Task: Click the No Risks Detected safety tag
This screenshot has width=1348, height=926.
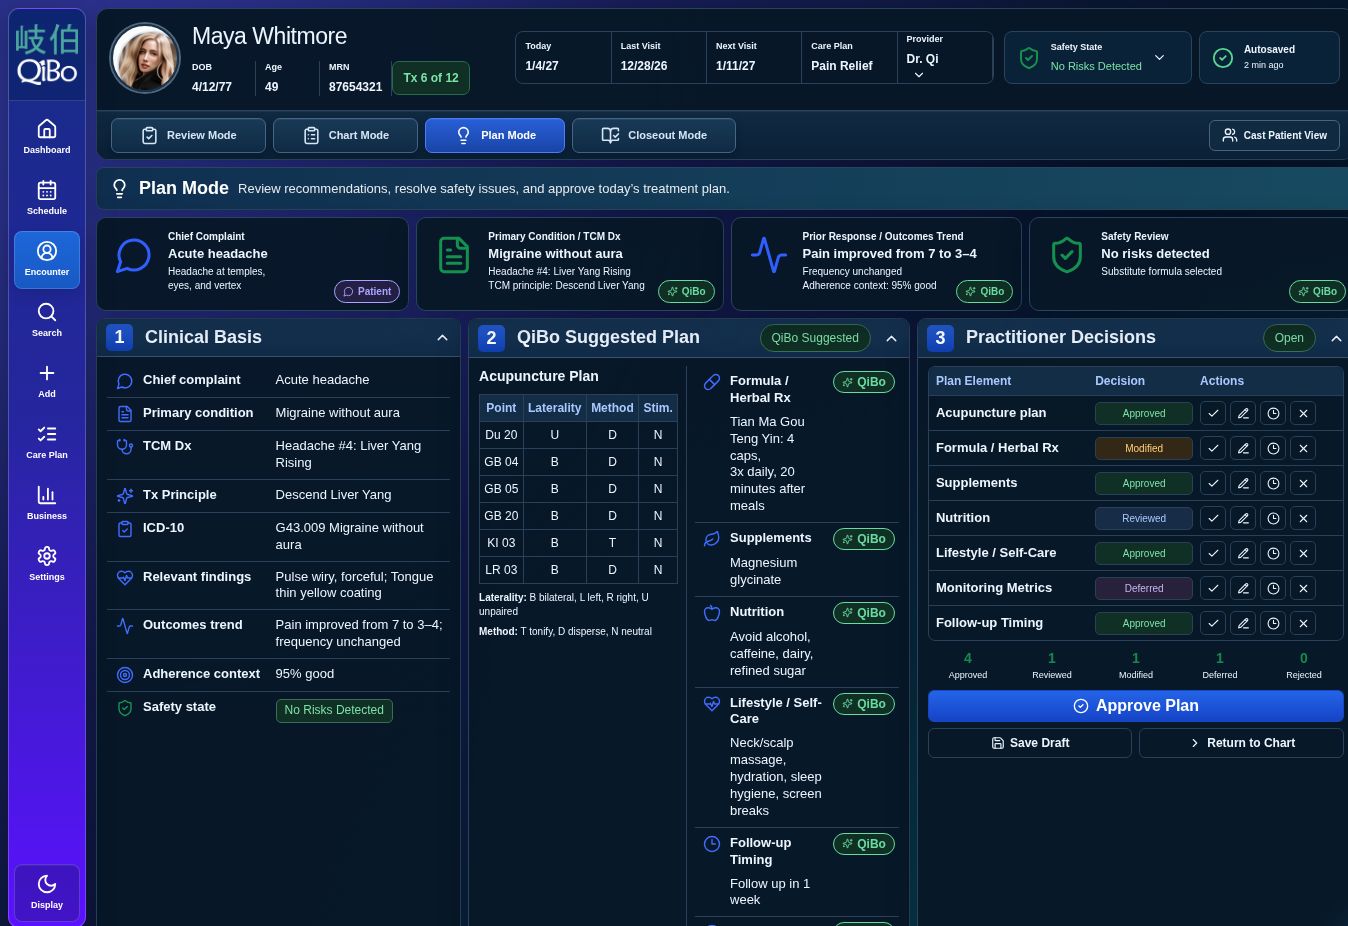Action: (x=334, y=710)
